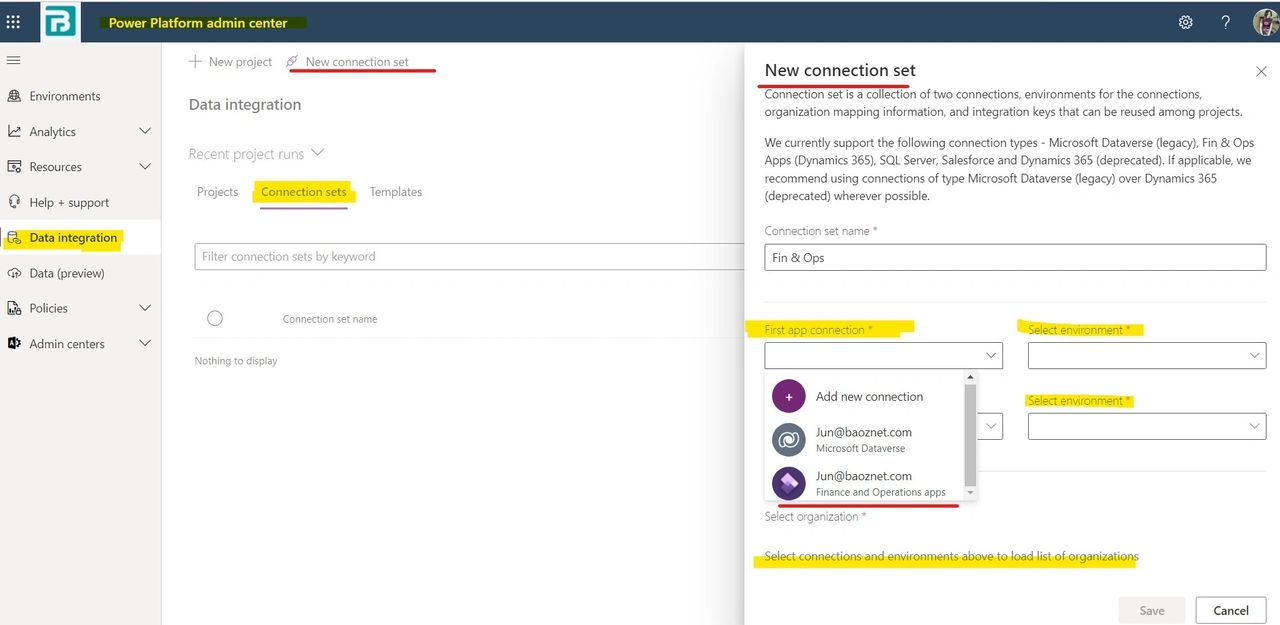Screen dimensions: 1280x625
Task: Select the connection set list header checkbox
Action: tap(215, 318)
